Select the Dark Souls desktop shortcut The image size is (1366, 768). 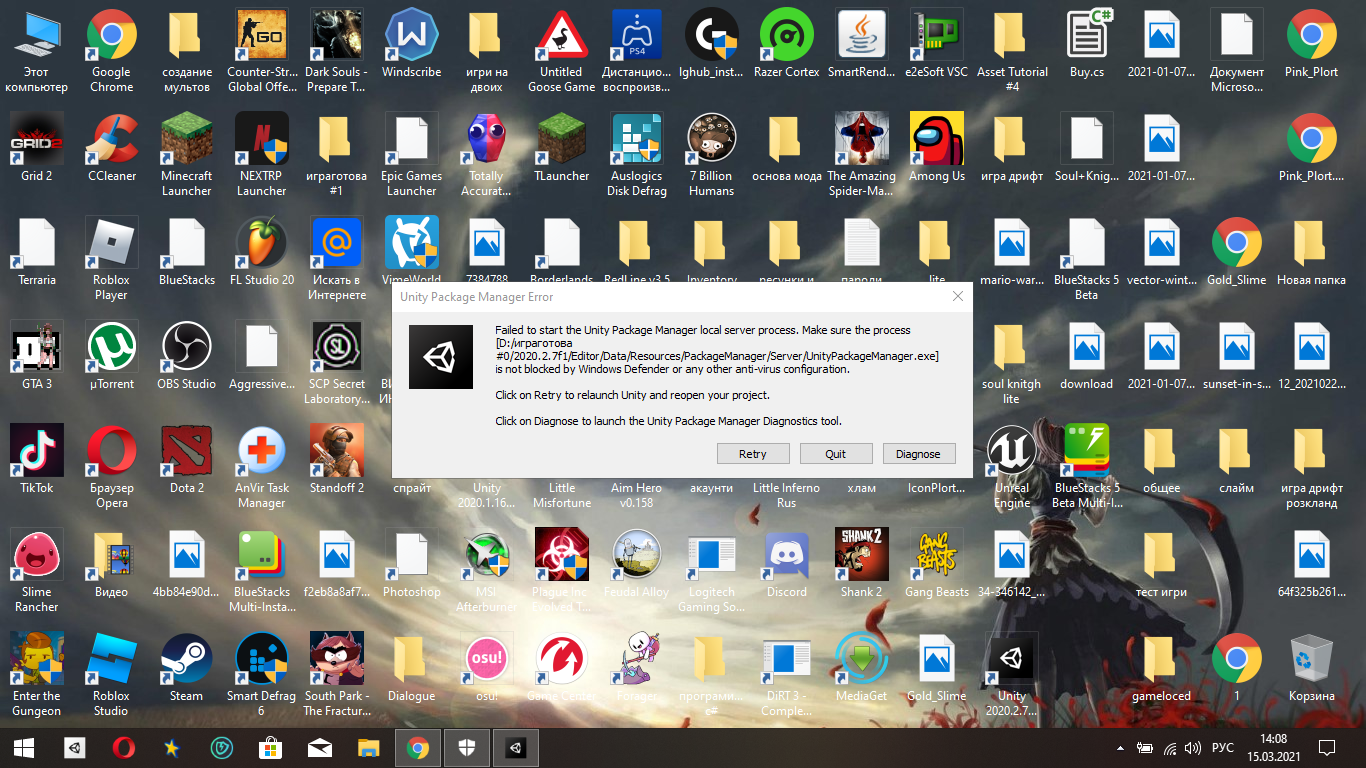pyautogui.click(x=336, y=52)
